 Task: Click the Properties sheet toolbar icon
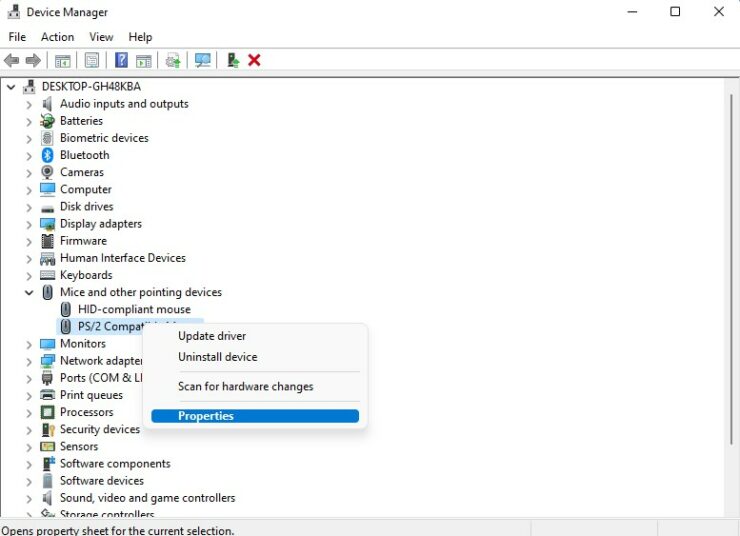coord(92,60)
